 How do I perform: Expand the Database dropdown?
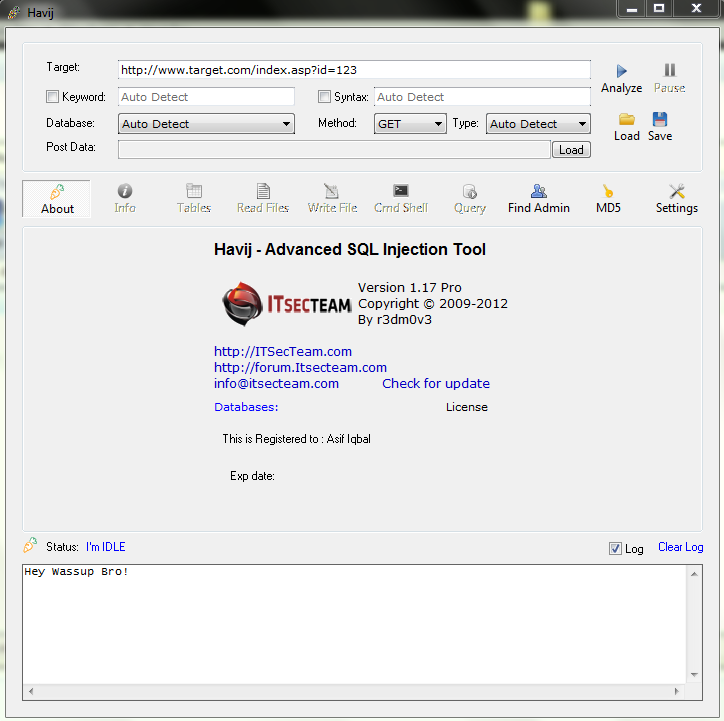[206, 124]
